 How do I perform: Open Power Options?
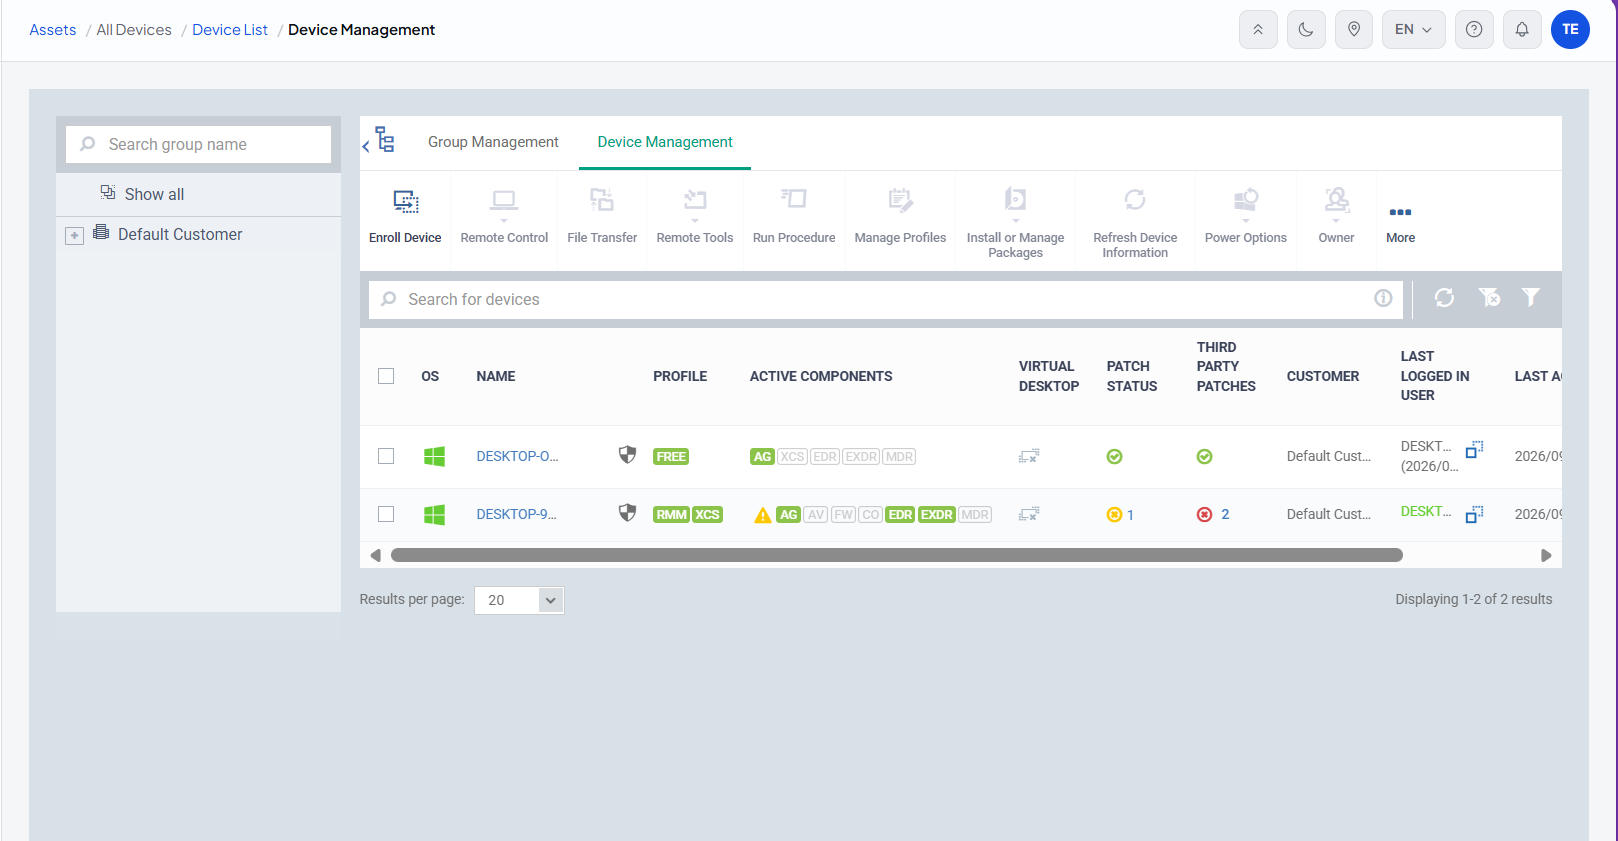[1246, 217]
